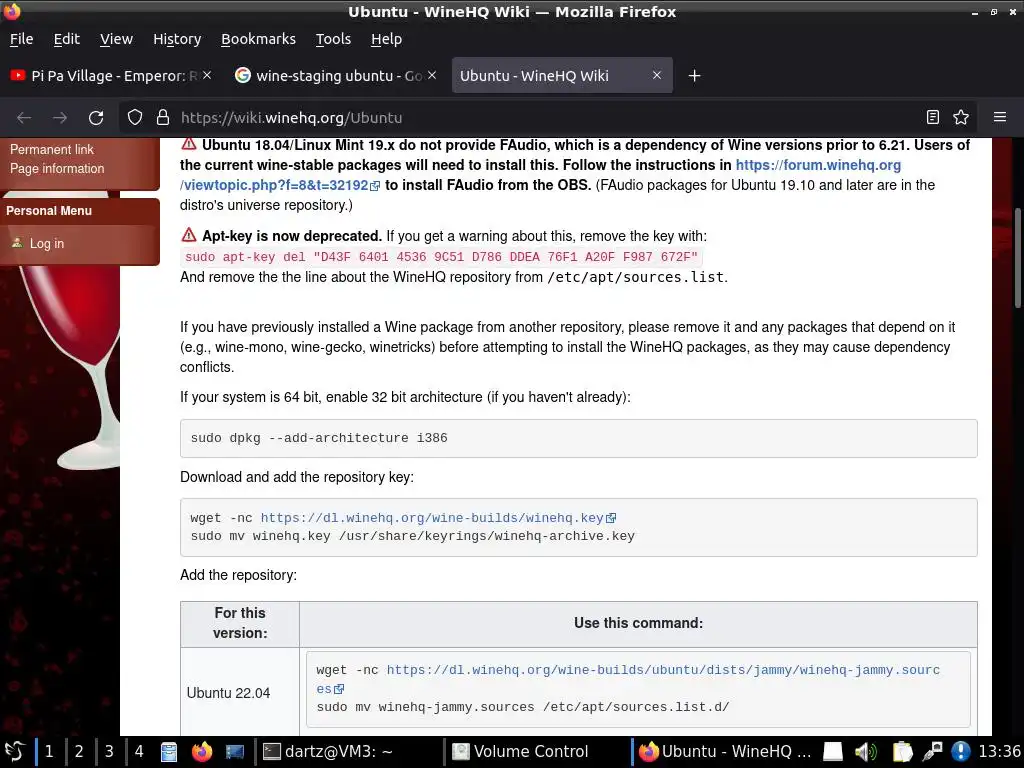Screen dimensions: 1024x768
Task: Open the volume speaker tray icon
Action: coord(866,752)
